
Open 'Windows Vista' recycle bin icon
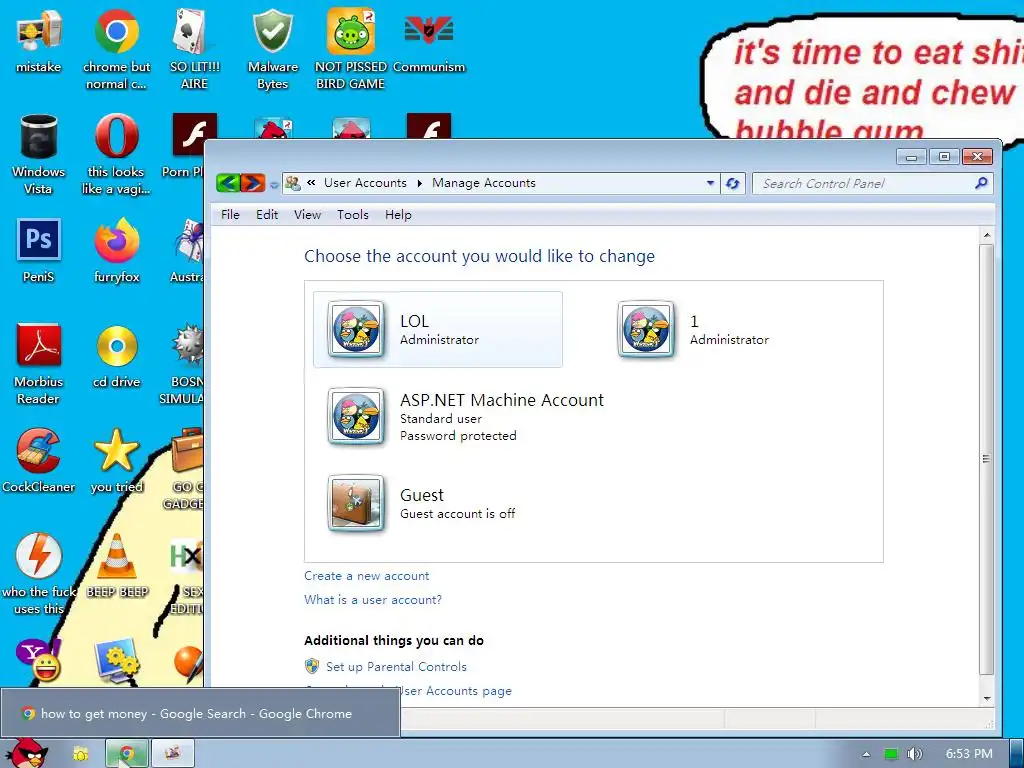(39, 154)
